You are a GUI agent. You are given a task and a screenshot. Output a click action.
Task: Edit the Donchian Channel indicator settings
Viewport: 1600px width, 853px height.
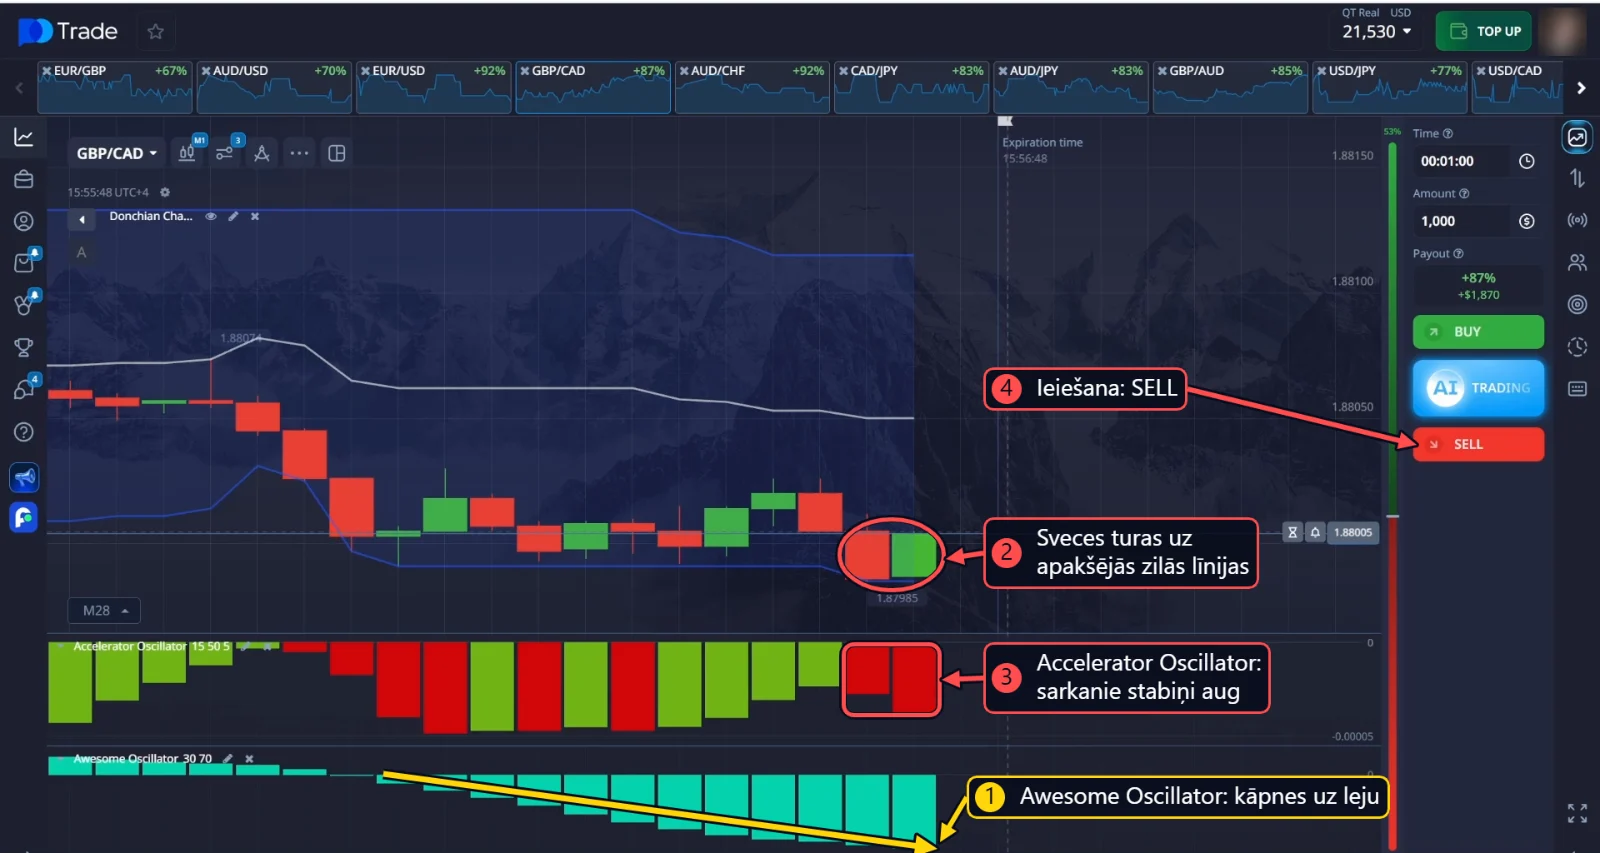tap(233, 216)
